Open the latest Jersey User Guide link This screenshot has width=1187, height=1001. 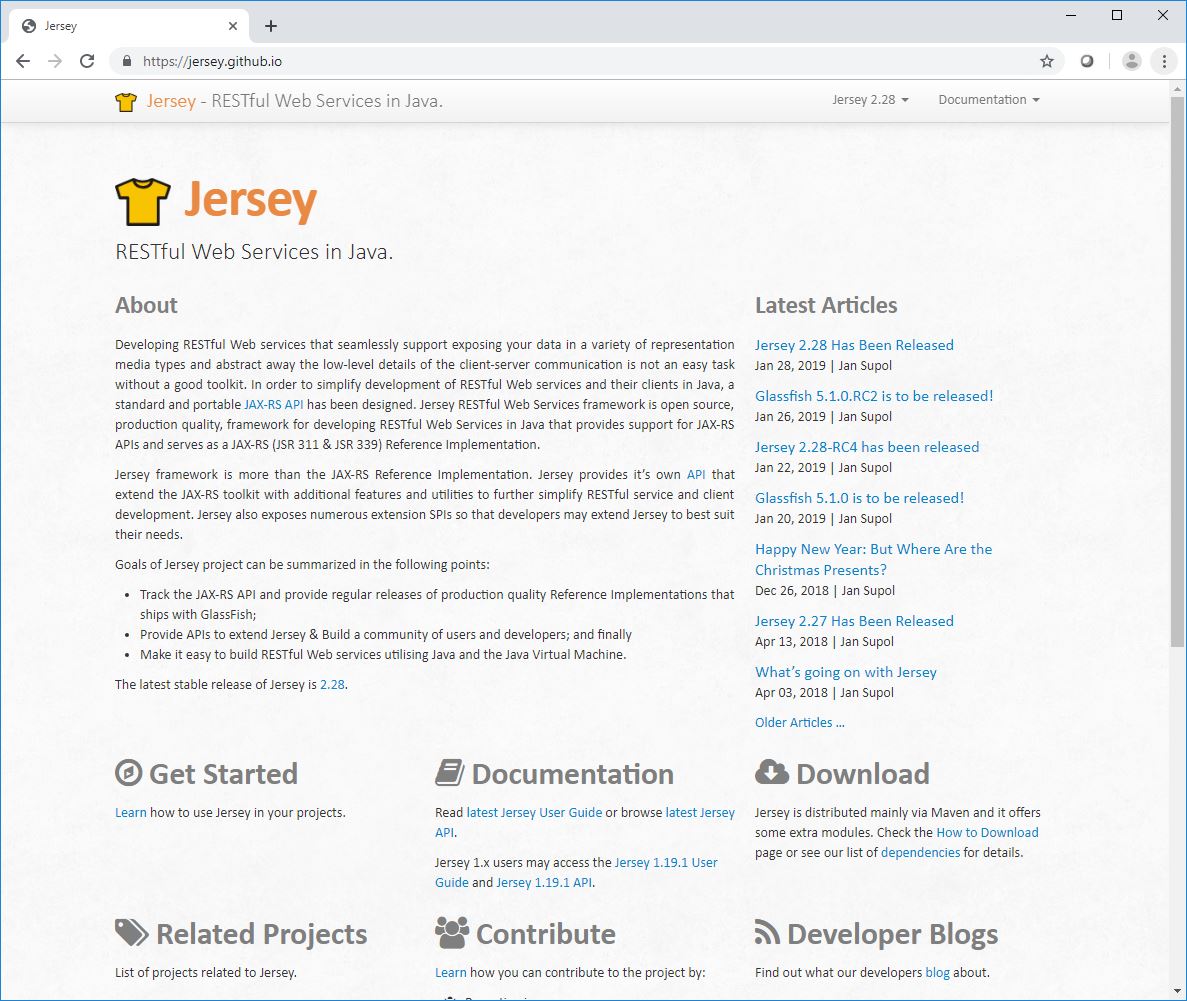point(534,812)
